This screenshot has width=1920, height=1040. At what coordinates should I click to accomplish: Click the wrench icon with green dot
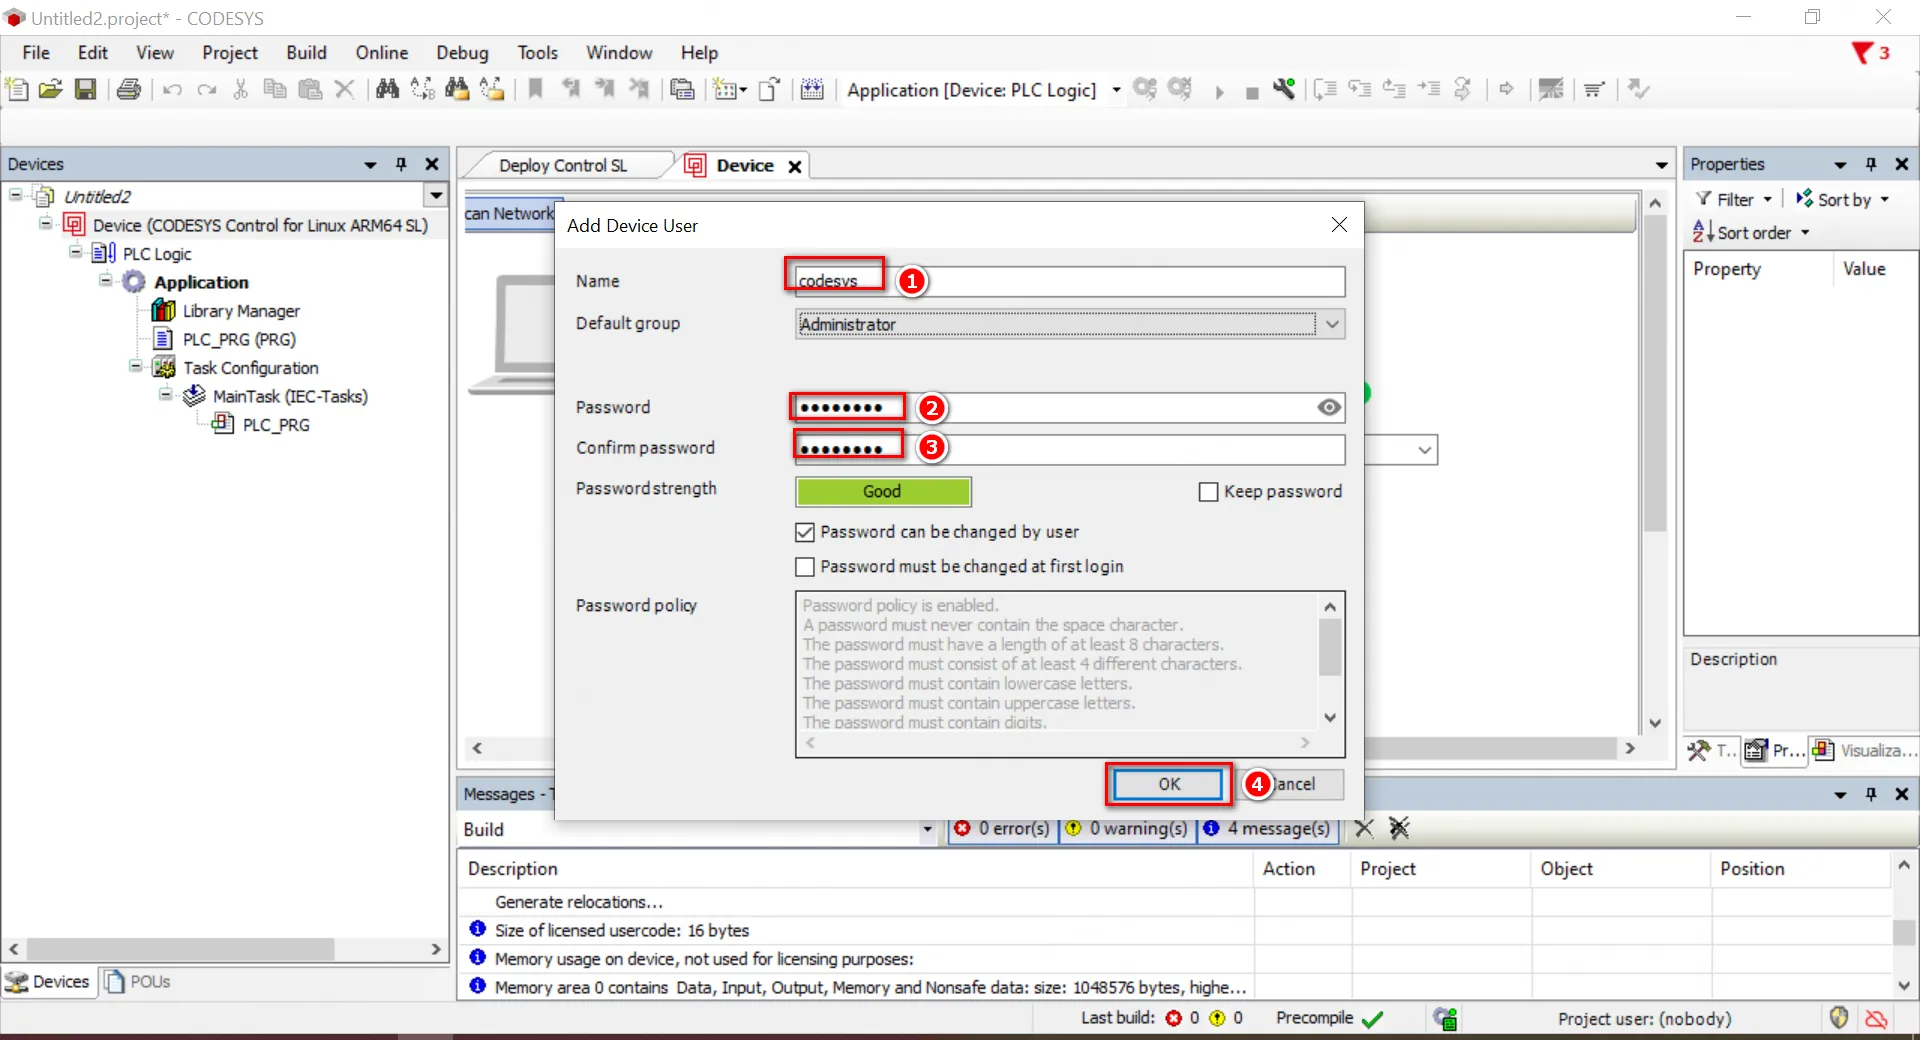pos(1284,90)
